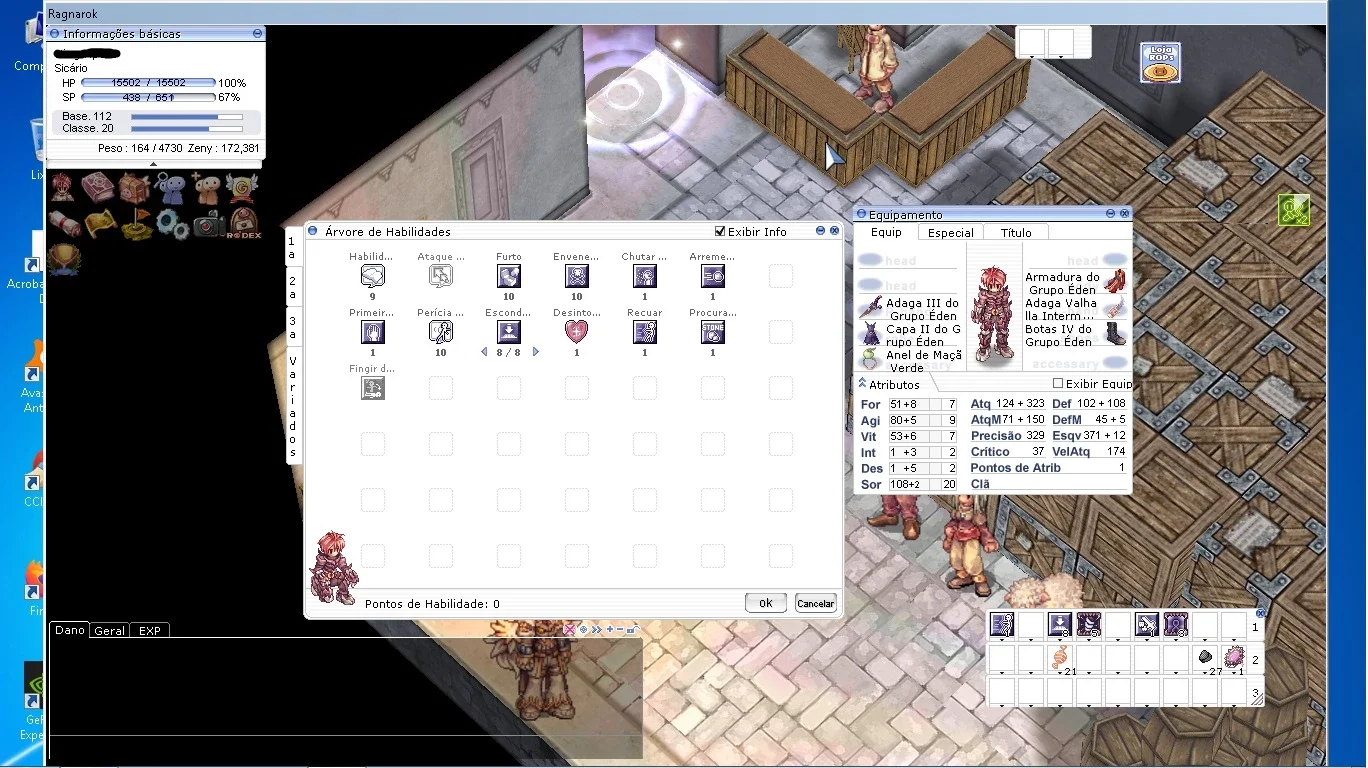The height and width of the screenshot is (768, 1368).
Task: Collapse basic info panel with up arrow
Action: pyautogui.click(x=153, y=163)
